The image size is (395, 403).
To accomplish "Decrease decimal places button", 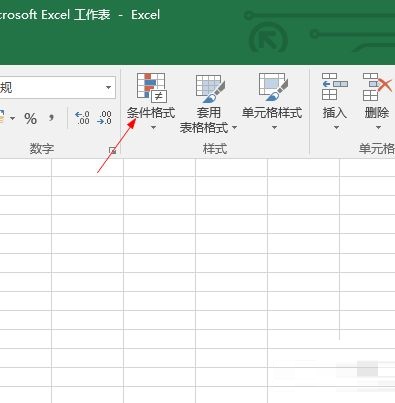I will 104,118.
